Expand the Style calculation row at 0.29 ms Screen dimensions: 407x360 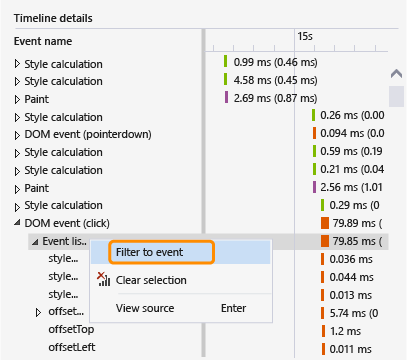point(17,207)
